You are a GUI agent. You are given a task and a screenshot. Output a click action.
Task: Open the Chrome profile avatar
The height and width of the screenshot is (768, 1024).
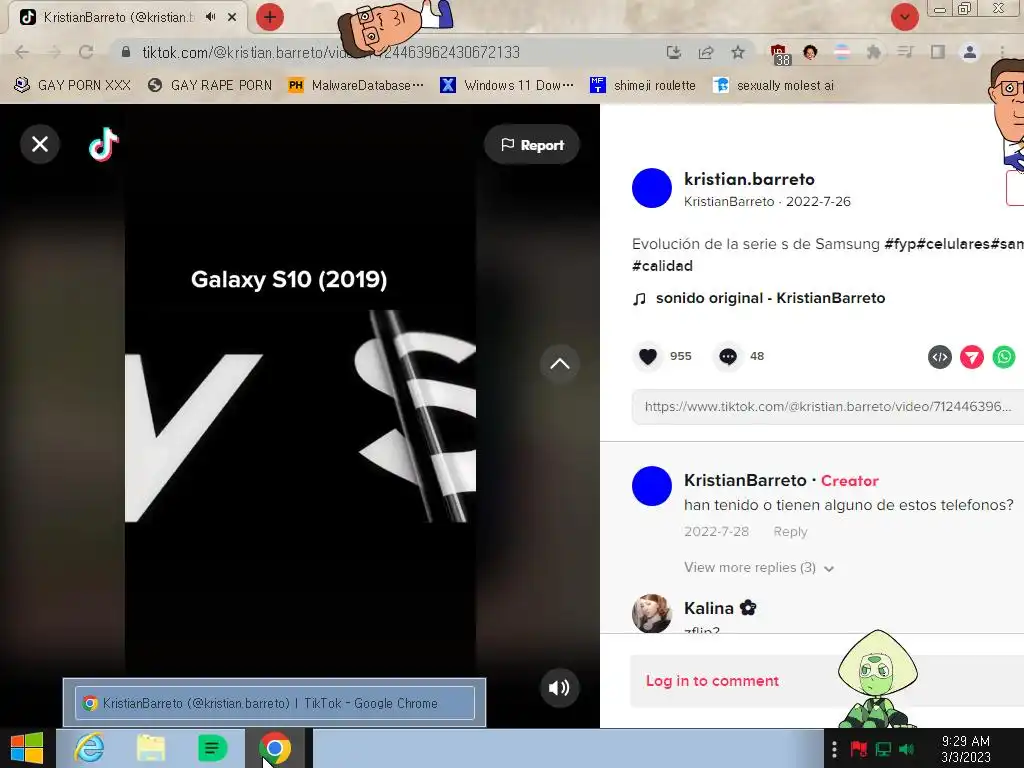point(970,52)
